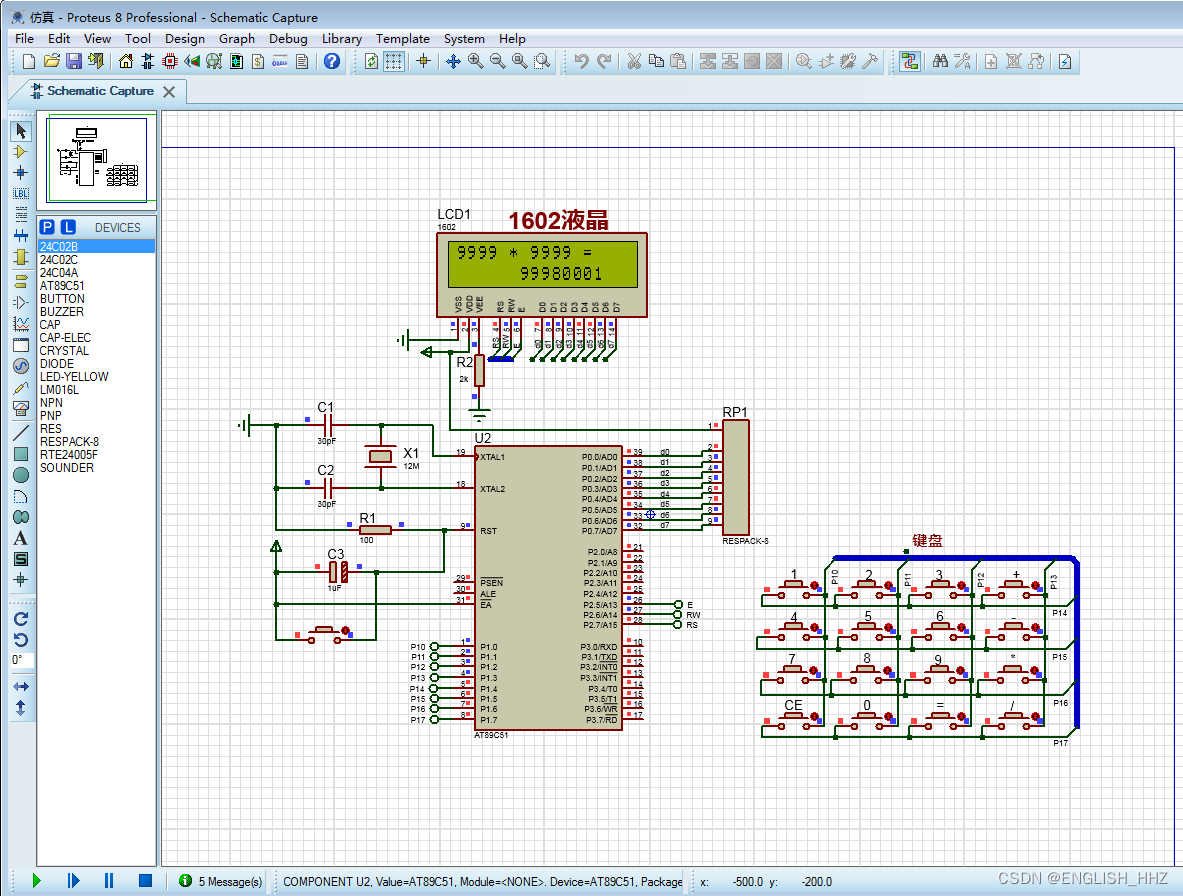The width and height of the screenshot is (1183, 896).
Task: Select the Wire Label mode tool
Action: 21,194
